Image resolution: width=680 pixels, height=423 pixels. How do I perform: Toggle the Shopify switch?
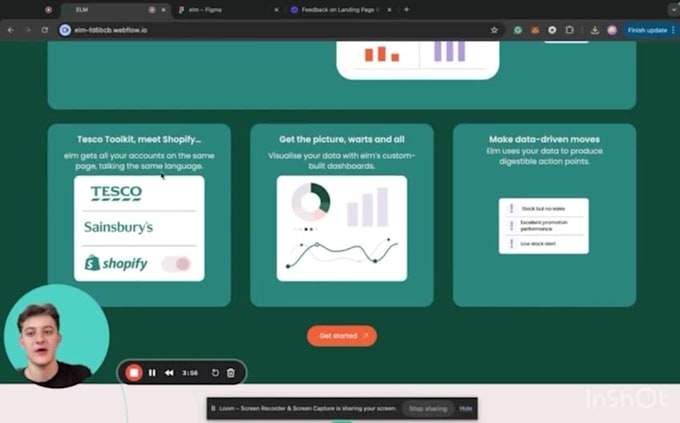(x=177, y=263)
